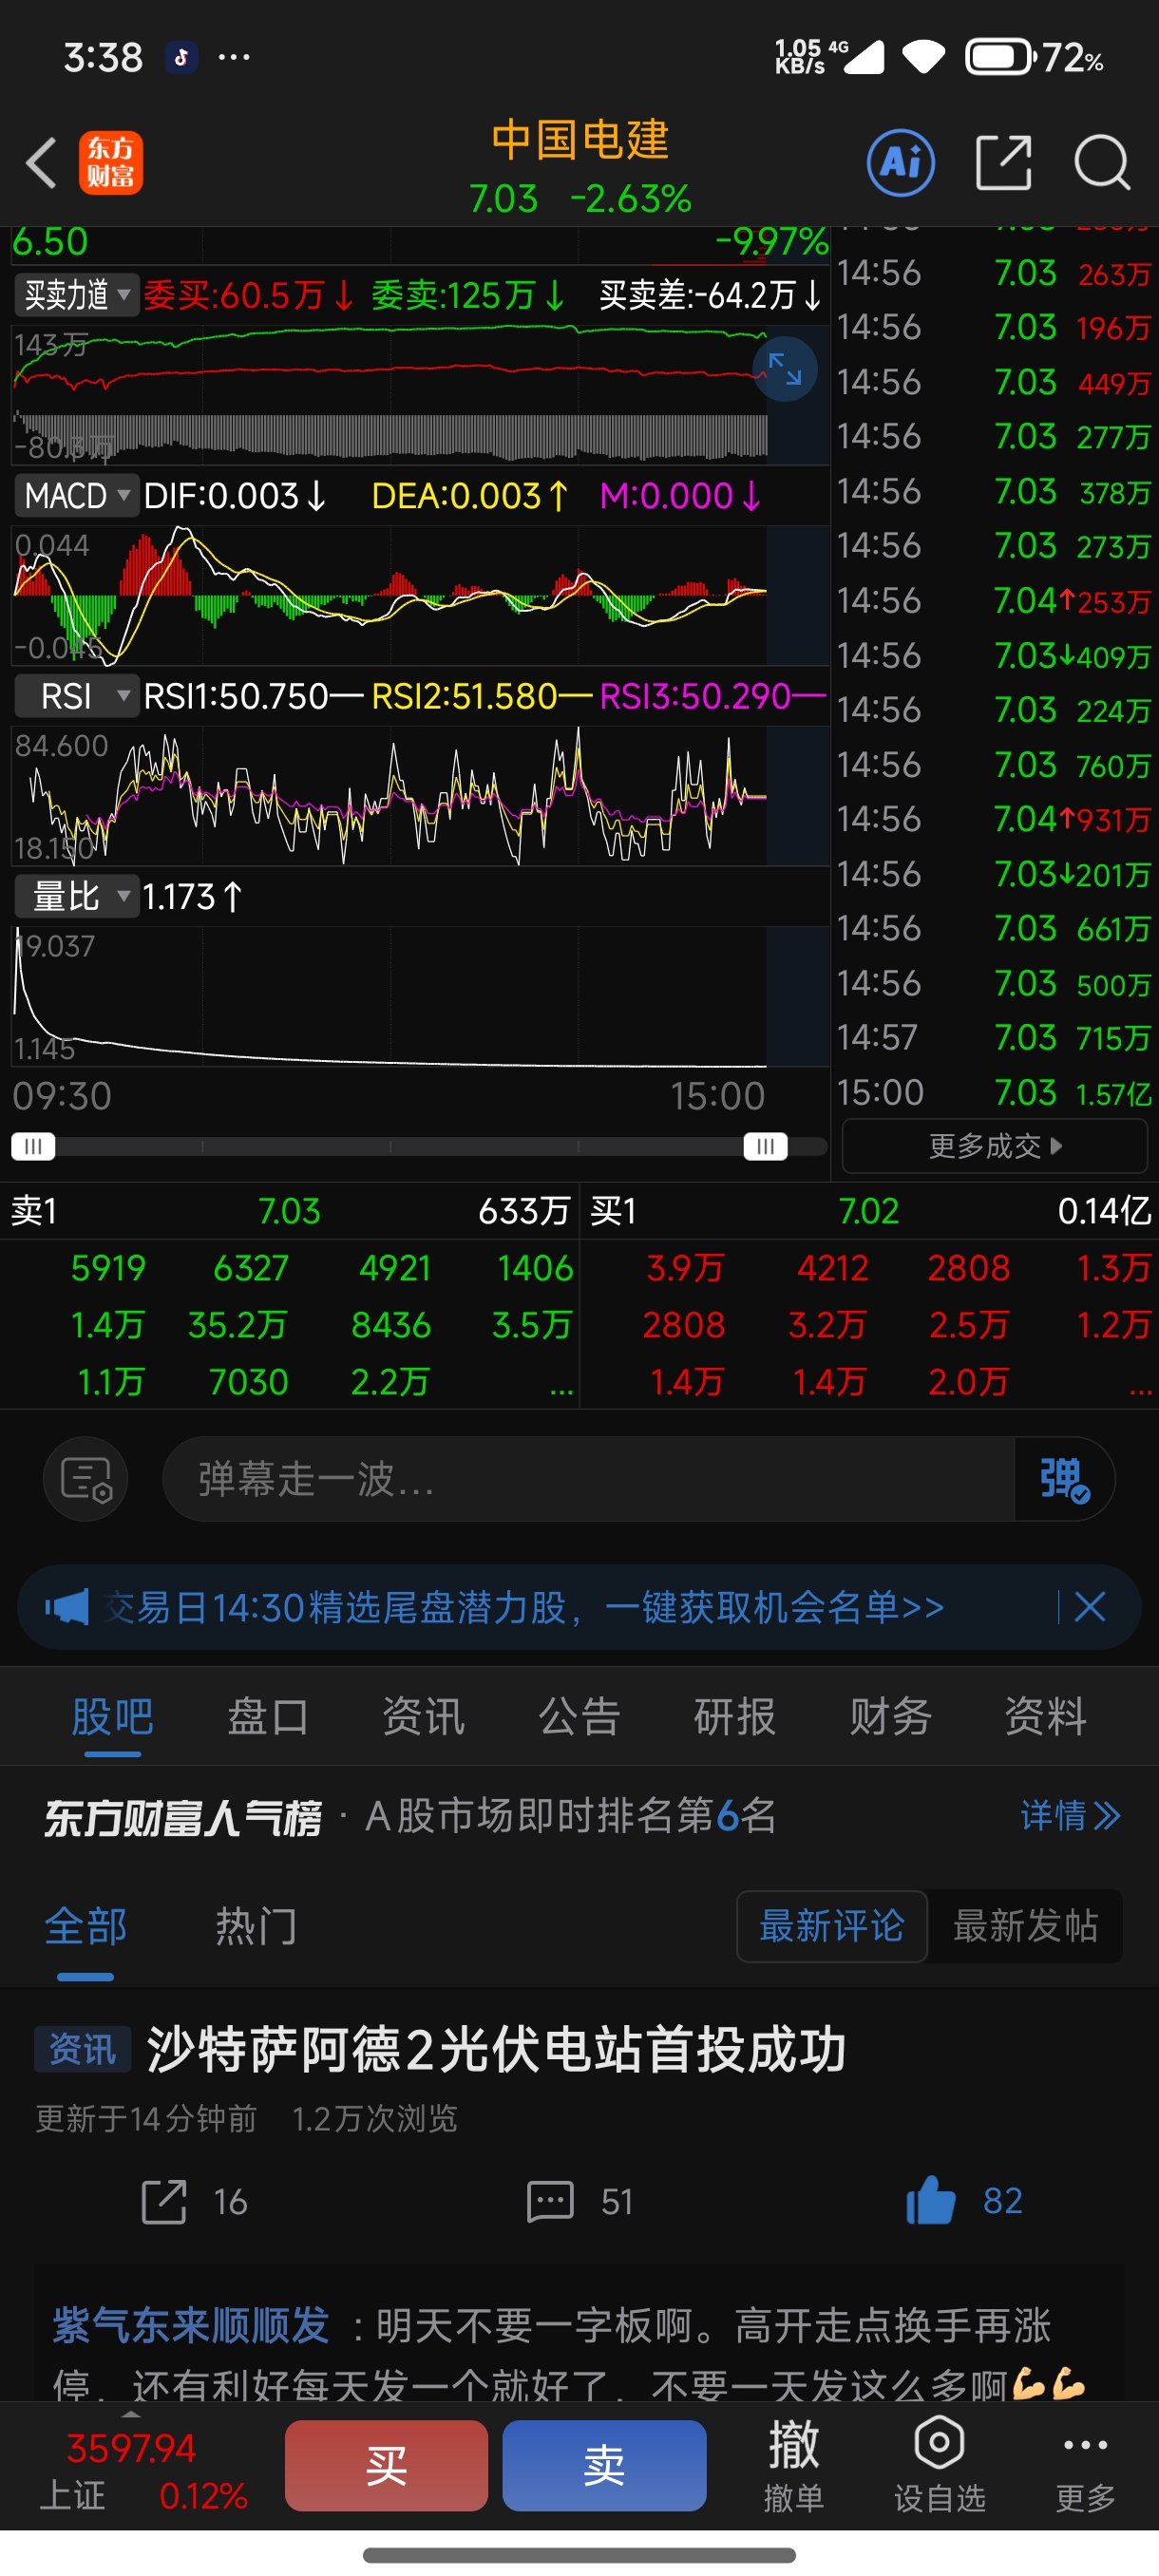The width and height of the screenshot is (1159, 2576).
Task: Tap the 设自选 watchlist icon
Action: [x=939, y=2465]
